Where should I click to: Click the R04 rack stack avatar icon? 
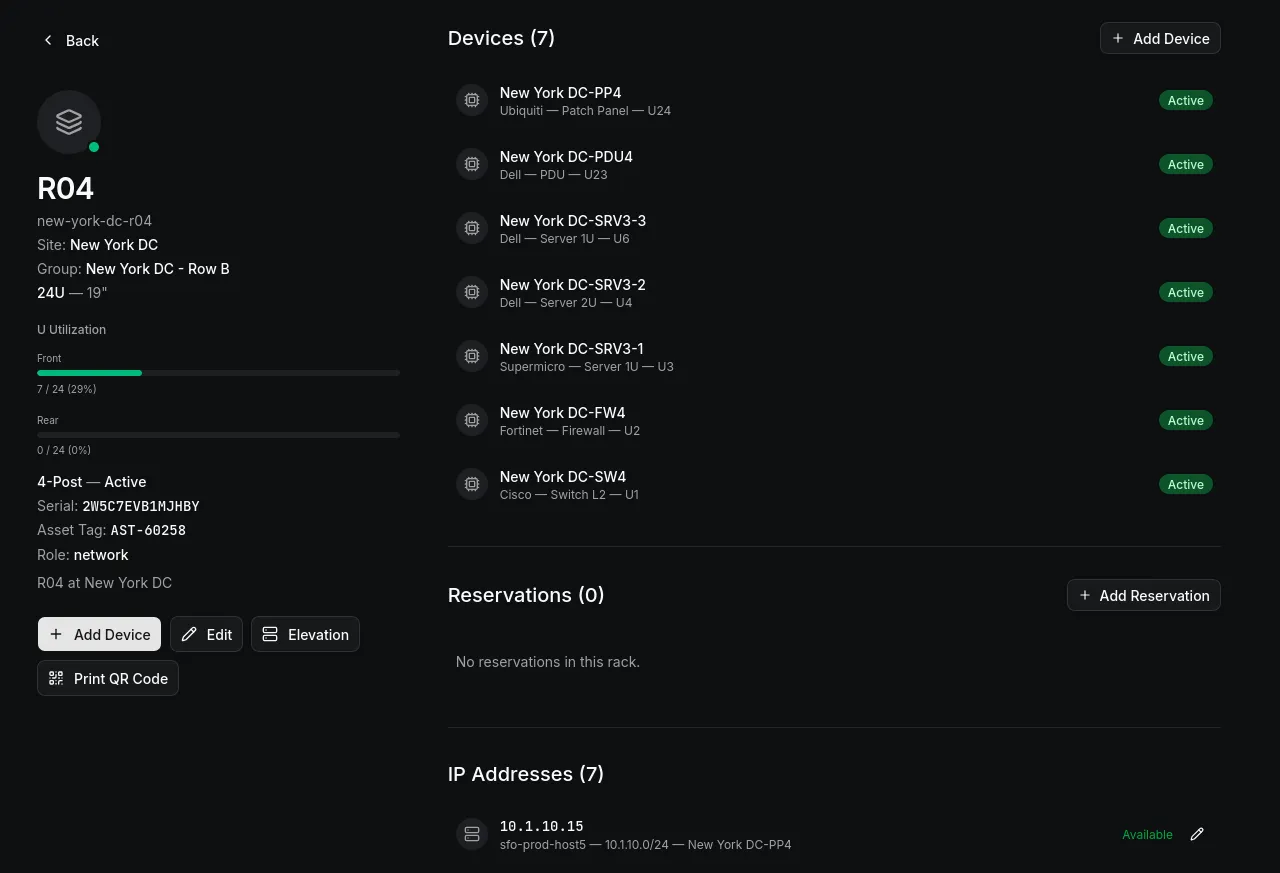[69, 122]
